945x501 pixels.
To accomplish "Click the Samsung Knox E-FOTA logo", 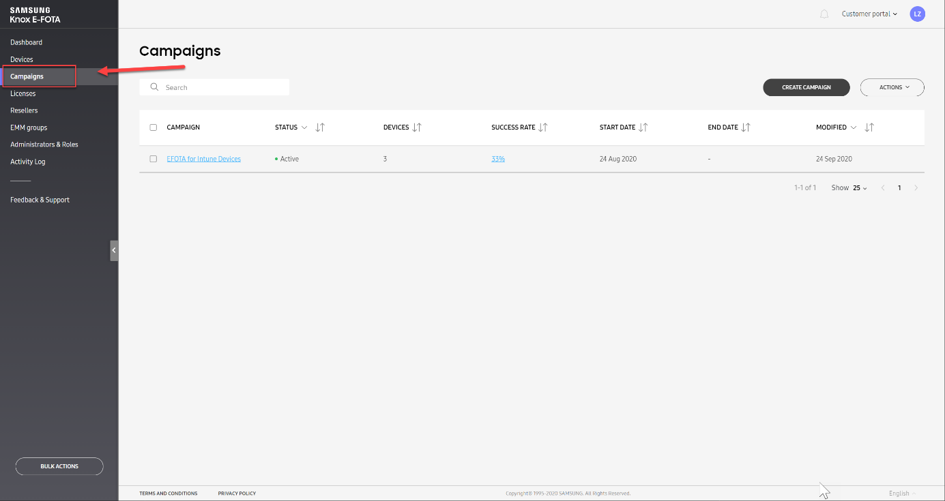I will 35,15.
